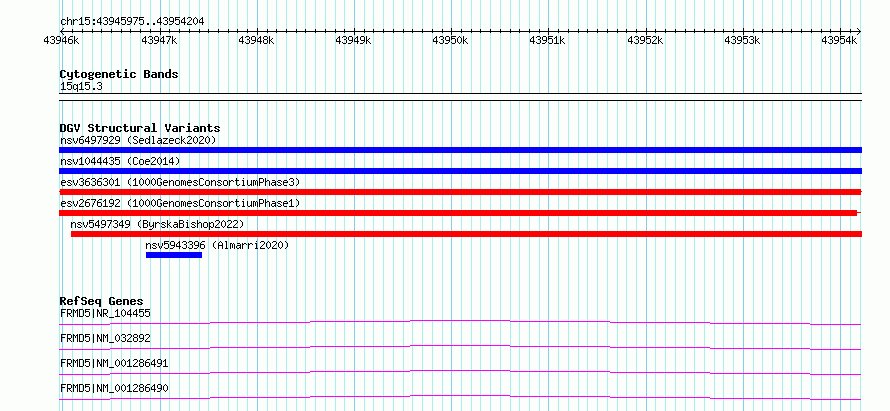Viewport: 890px width, 411px height.
Task: Open the FRMD5|NM_032892 transcript label
Action: pyautogui.click(x=105, y=338)
